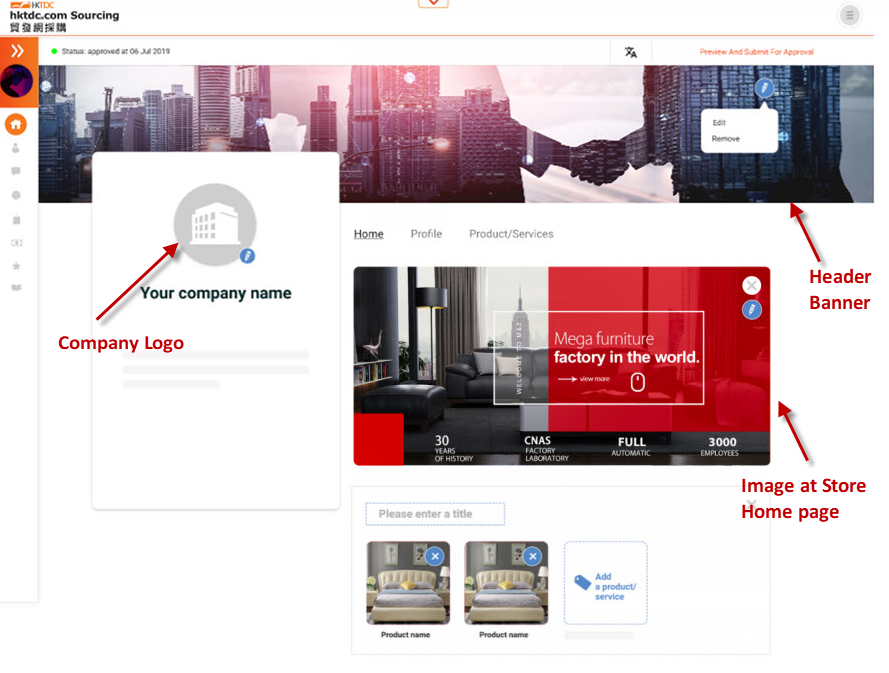Viewport: 889px width, 673px height.
Task: Click the hktdc.com Sourcing logo
Action: (x=64, y=16)
